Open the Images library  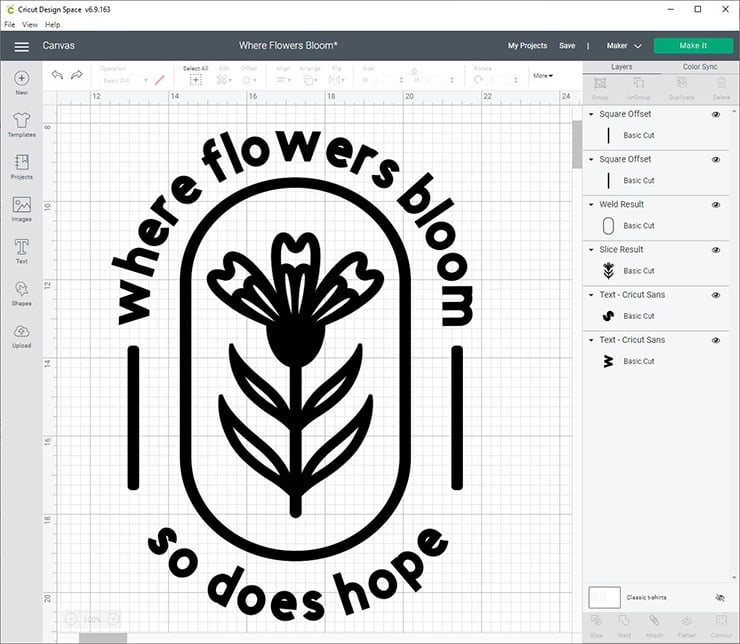click(21, 209)
